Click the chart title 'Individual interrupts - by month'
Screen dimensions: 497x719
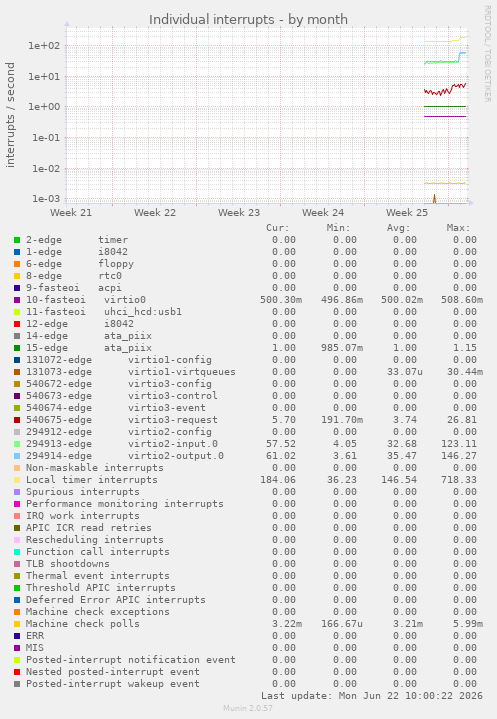tap(248, 20)
